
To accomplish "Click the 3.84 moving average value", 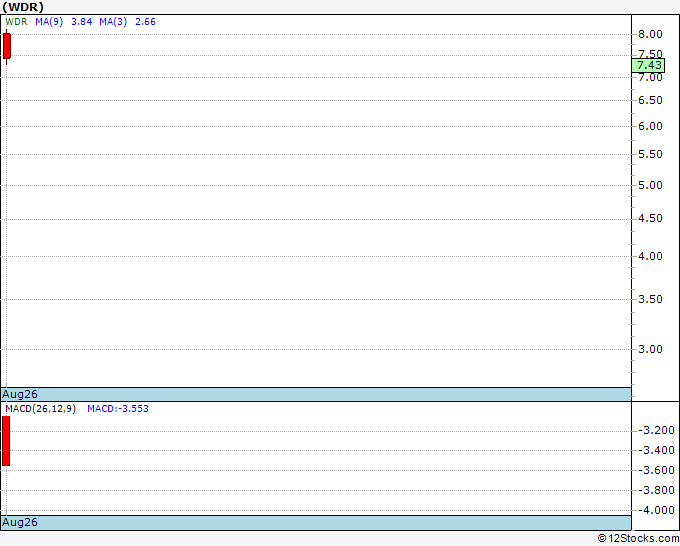I will 82,22.
